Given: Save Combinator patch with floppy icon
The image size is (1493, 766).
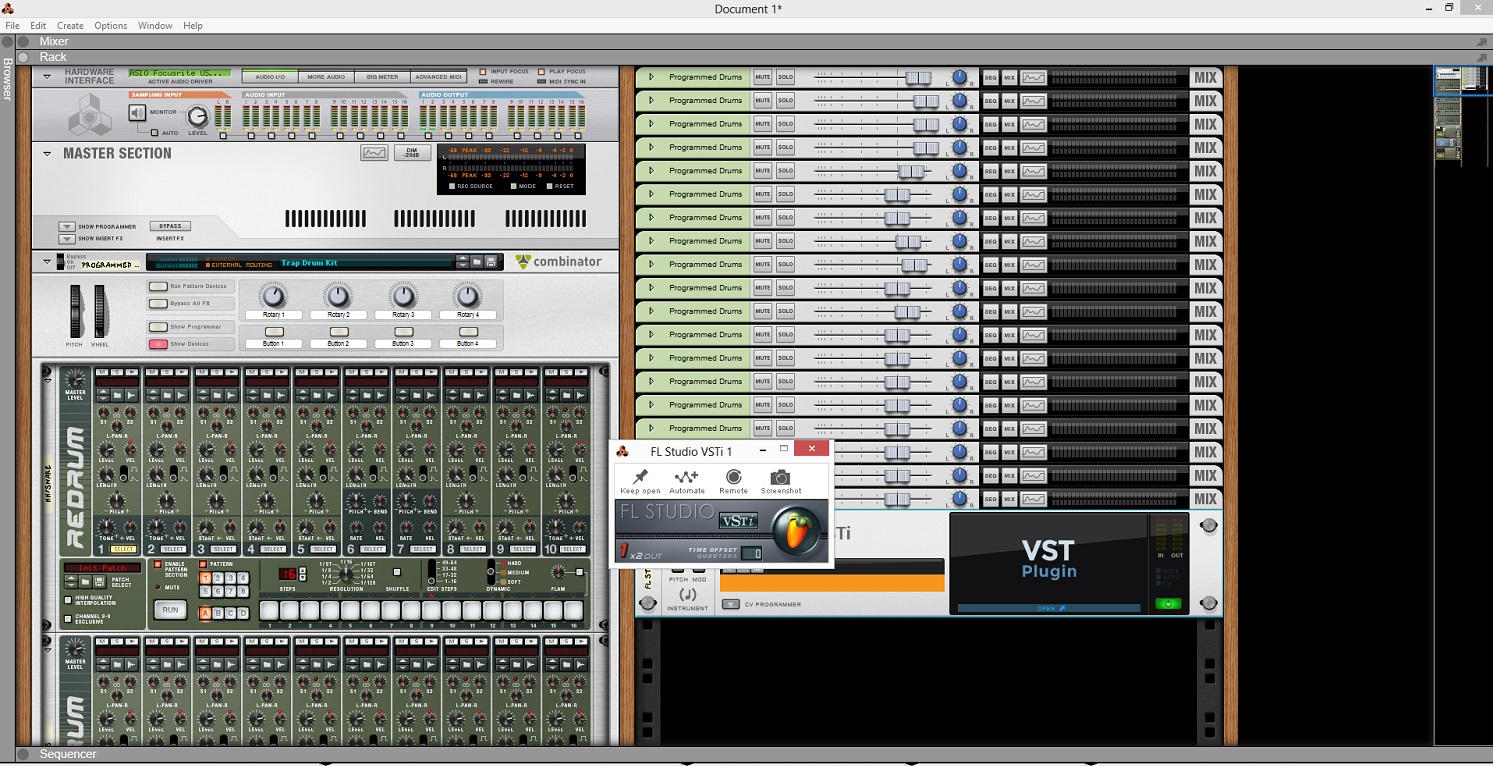Looking at the screenshot, I should point(490,262).
